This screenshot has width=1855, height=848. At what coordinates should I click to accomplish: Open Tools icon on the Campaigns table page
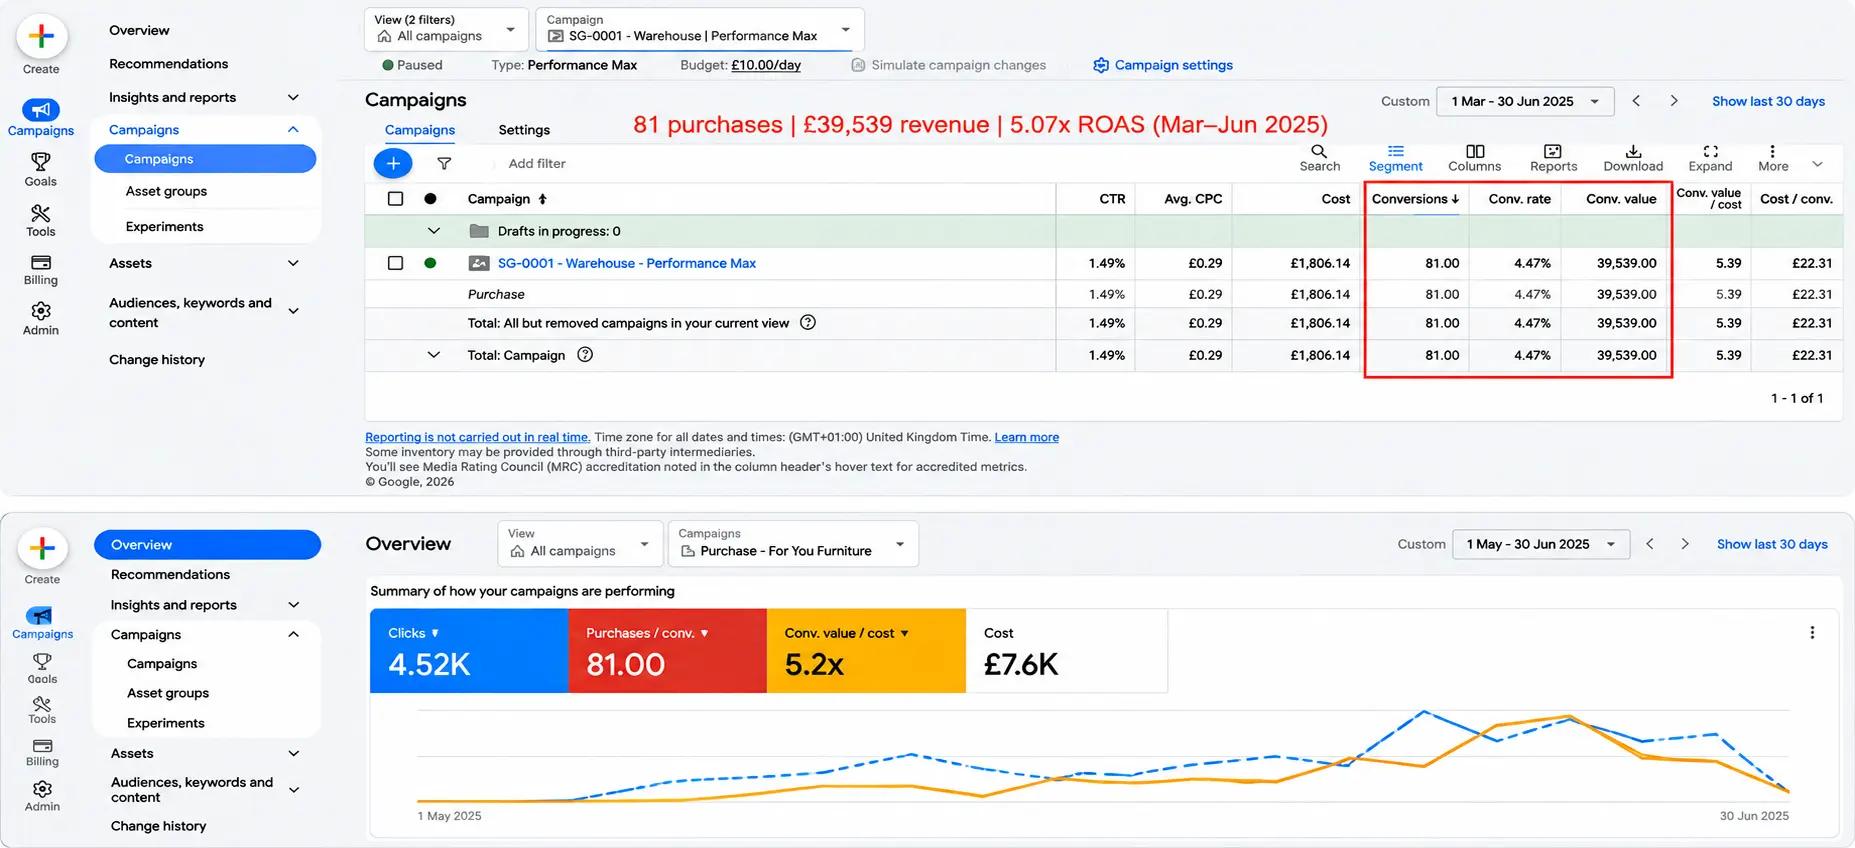41,213
